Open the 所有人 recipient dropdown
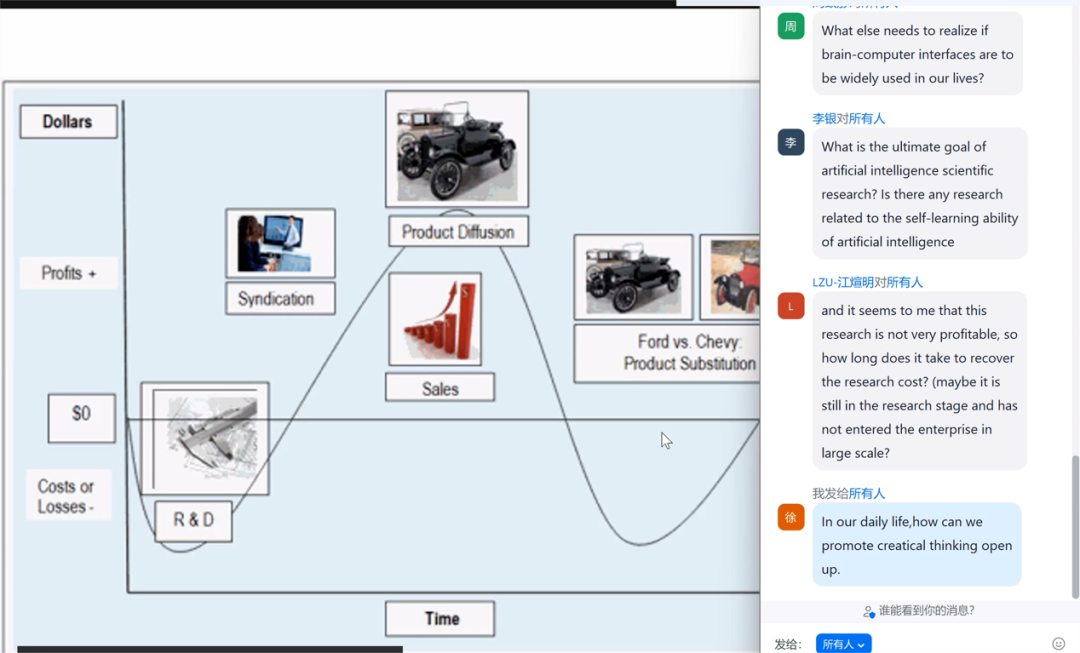The width and height of the screenshot is (1080, 653). (843, 644)
